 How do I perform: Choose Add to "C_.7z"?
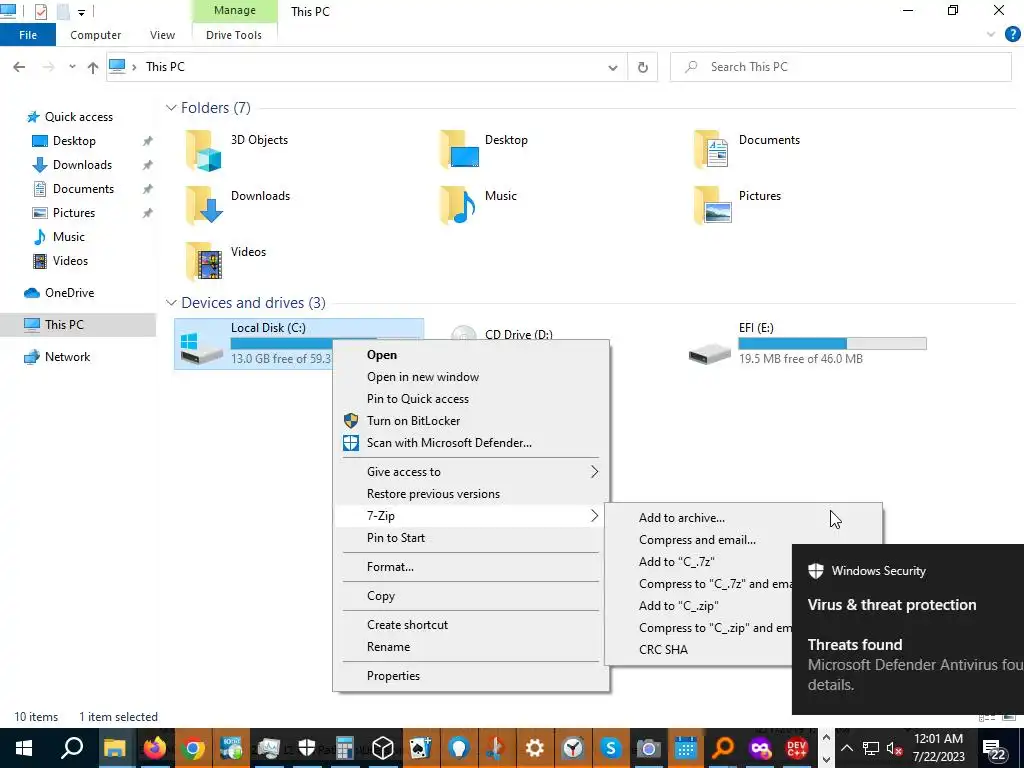(677, 562)
